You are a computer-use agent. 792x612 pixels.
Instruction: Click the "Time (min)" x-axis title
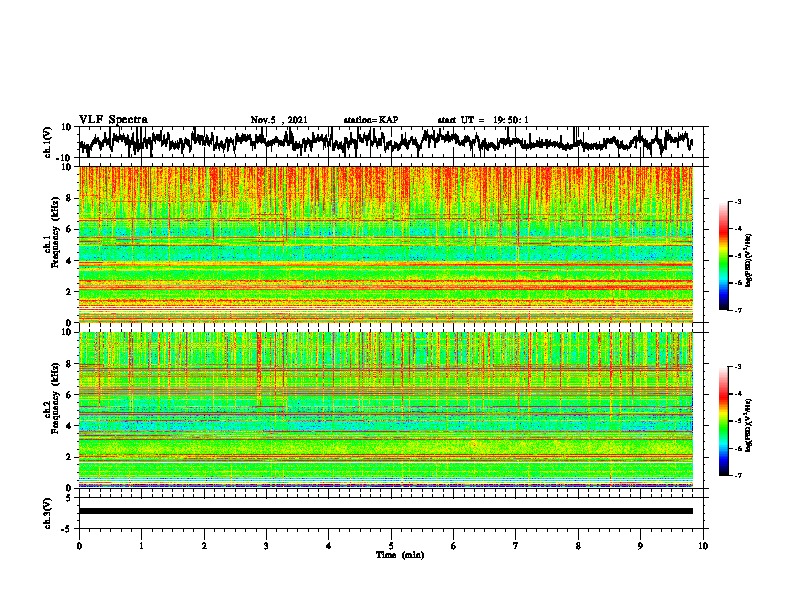pos(400,555)
